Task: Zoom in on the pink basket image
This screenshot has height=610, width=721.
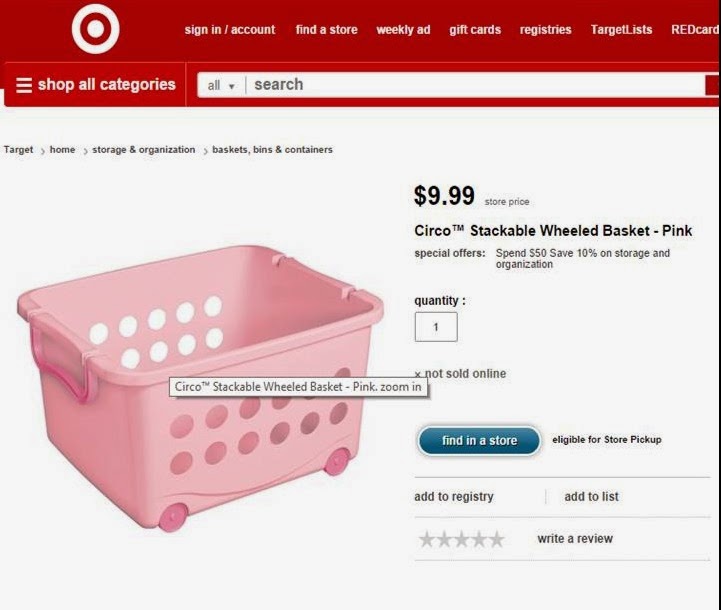Action: point(200,388)
